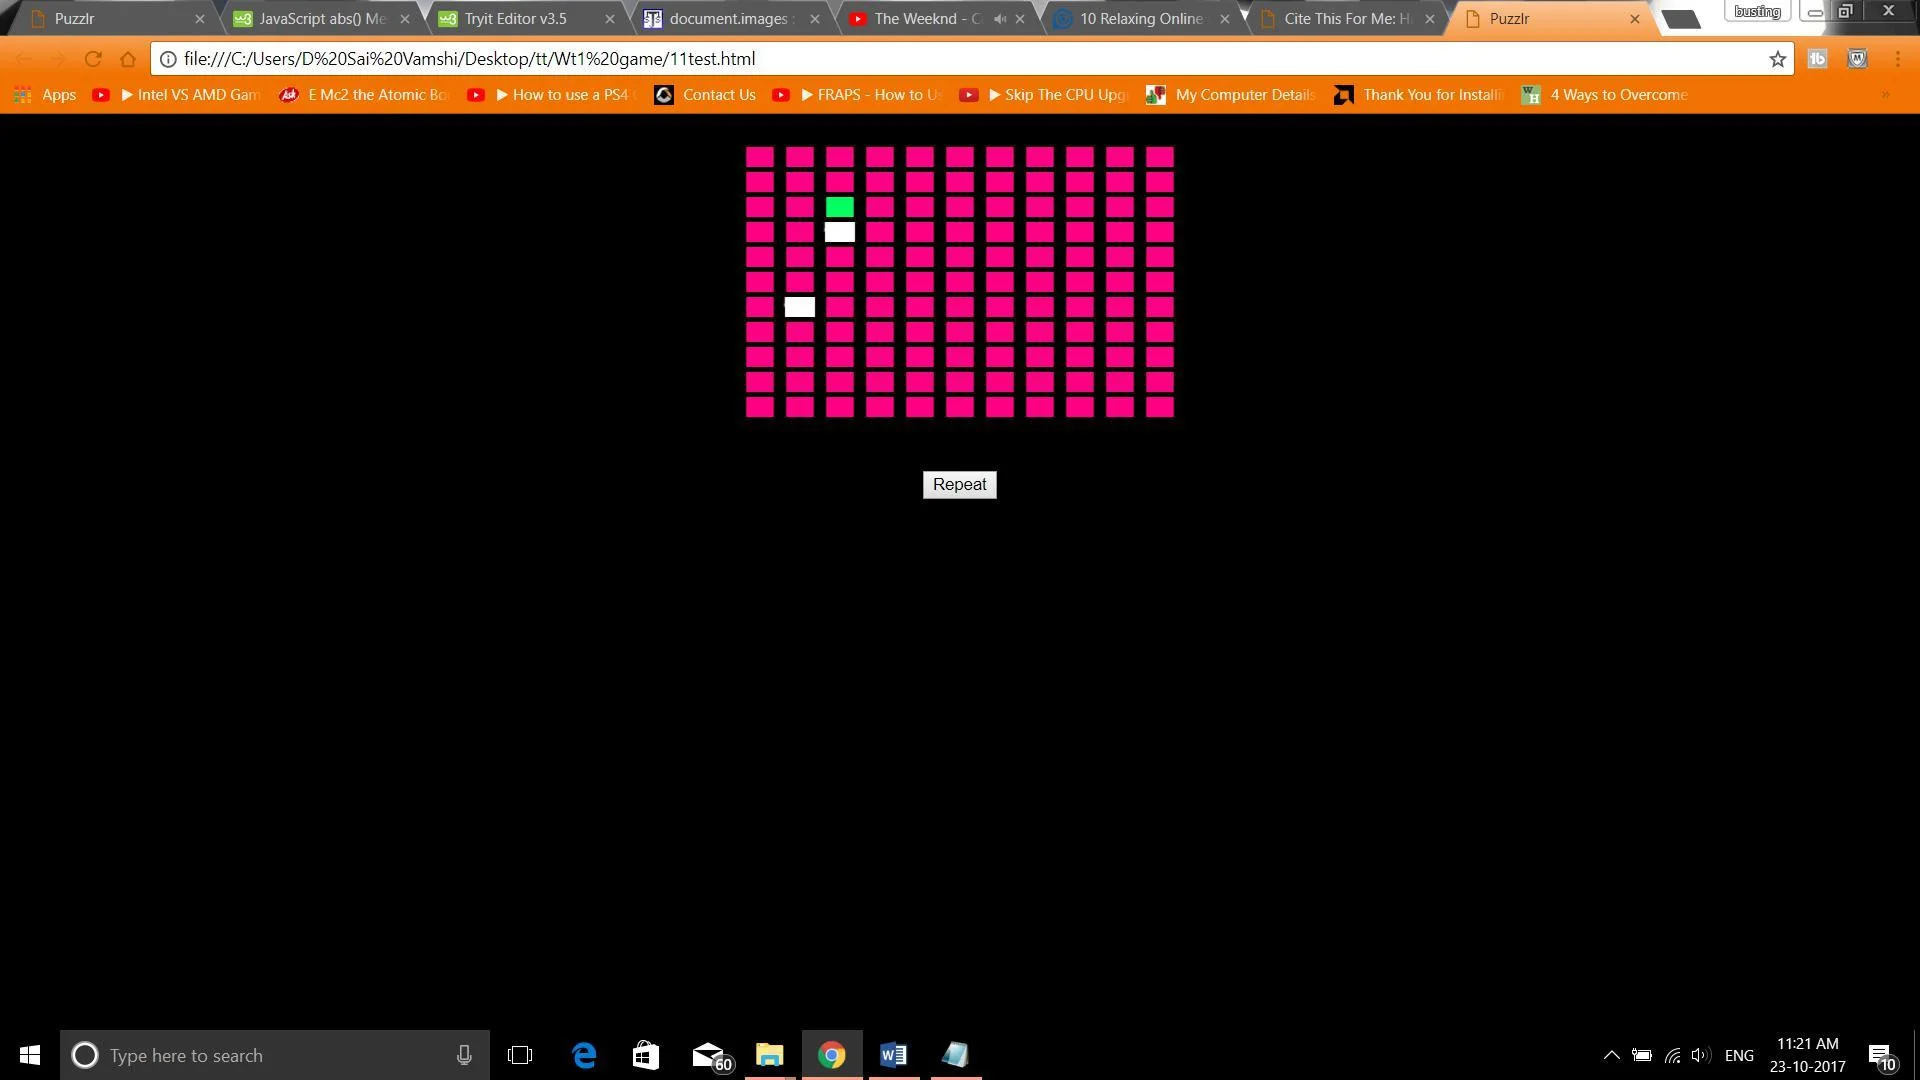Screen dimensions: 1920x1080
Task: Switch to the JavaScript abs() tab
Action: pos(322,19)
